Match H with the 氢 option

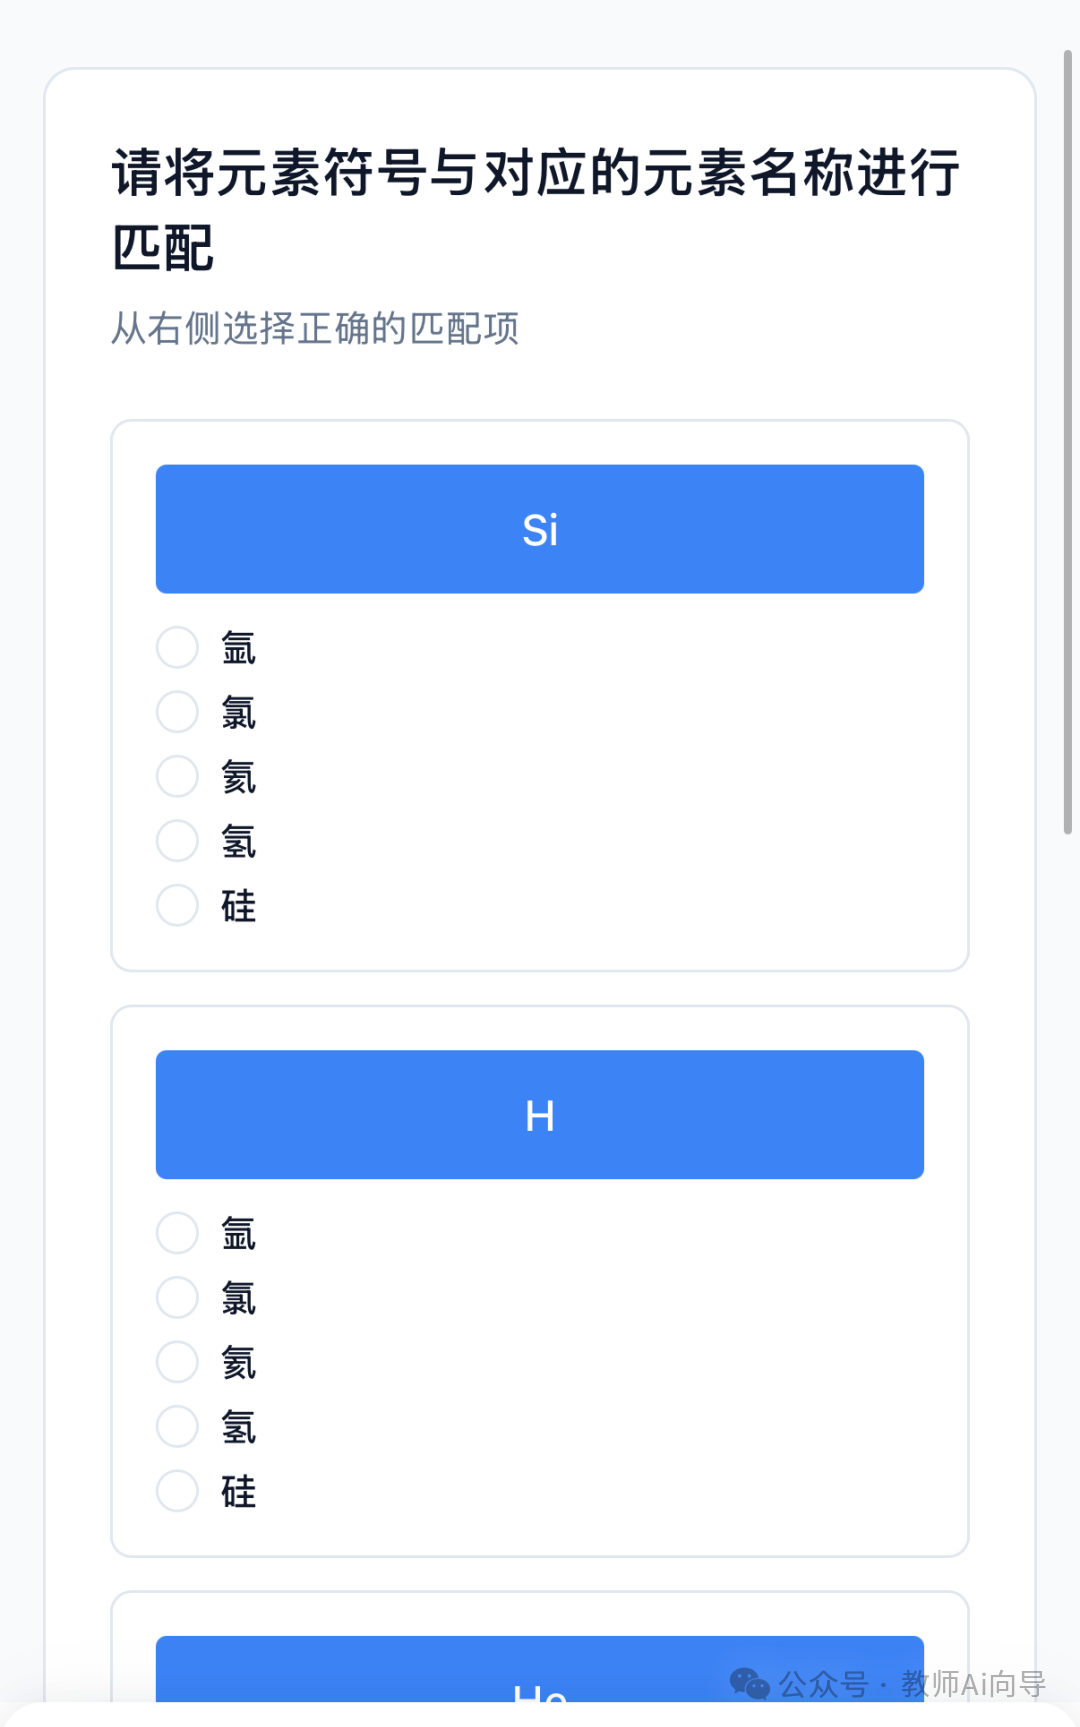click(177, 1427)
